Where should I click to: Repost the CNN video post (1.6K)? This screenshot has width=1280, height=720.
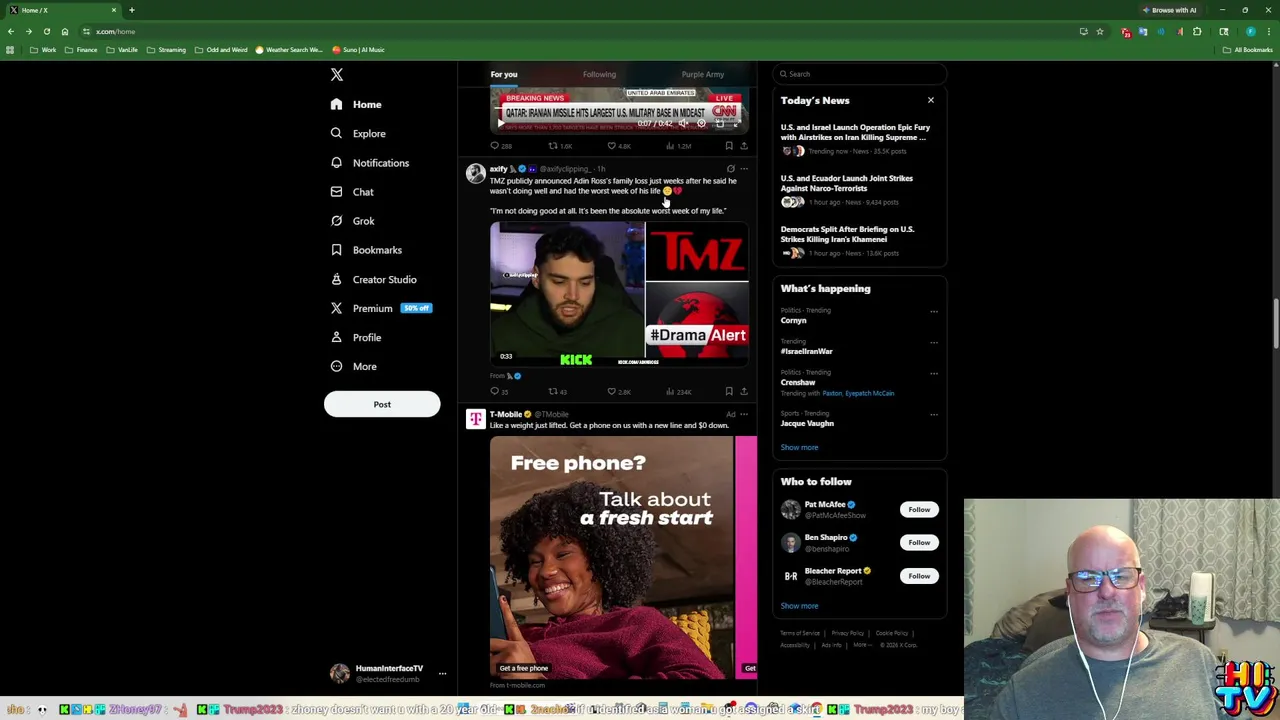point(559,146)
